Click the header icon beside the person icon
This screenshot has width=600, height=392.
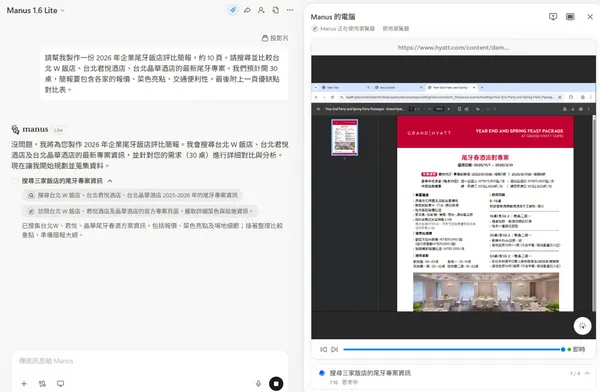[x=276, y=10]
